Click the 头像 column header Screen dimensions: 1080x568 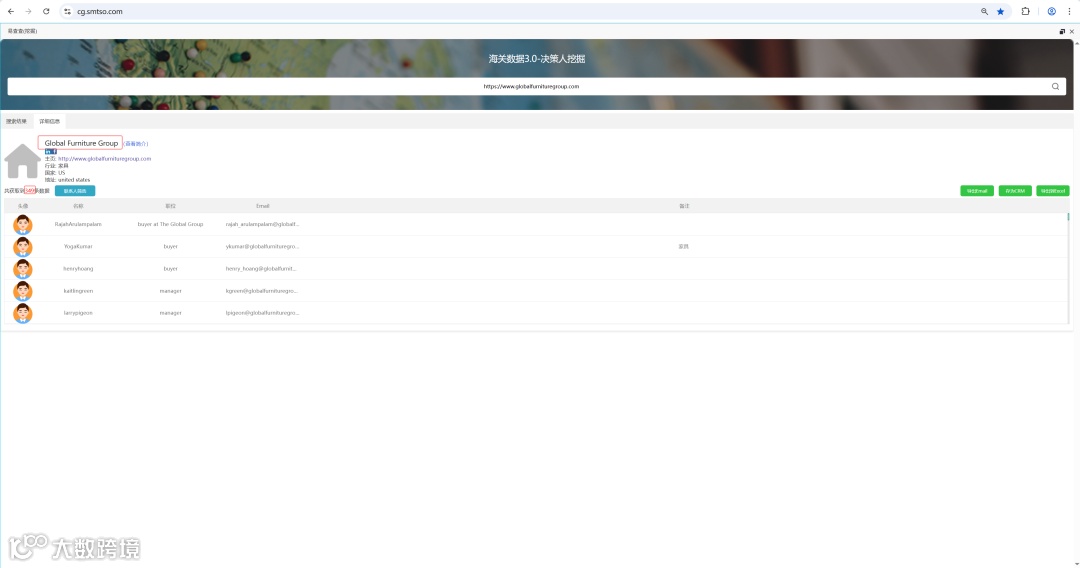point(23,206)
